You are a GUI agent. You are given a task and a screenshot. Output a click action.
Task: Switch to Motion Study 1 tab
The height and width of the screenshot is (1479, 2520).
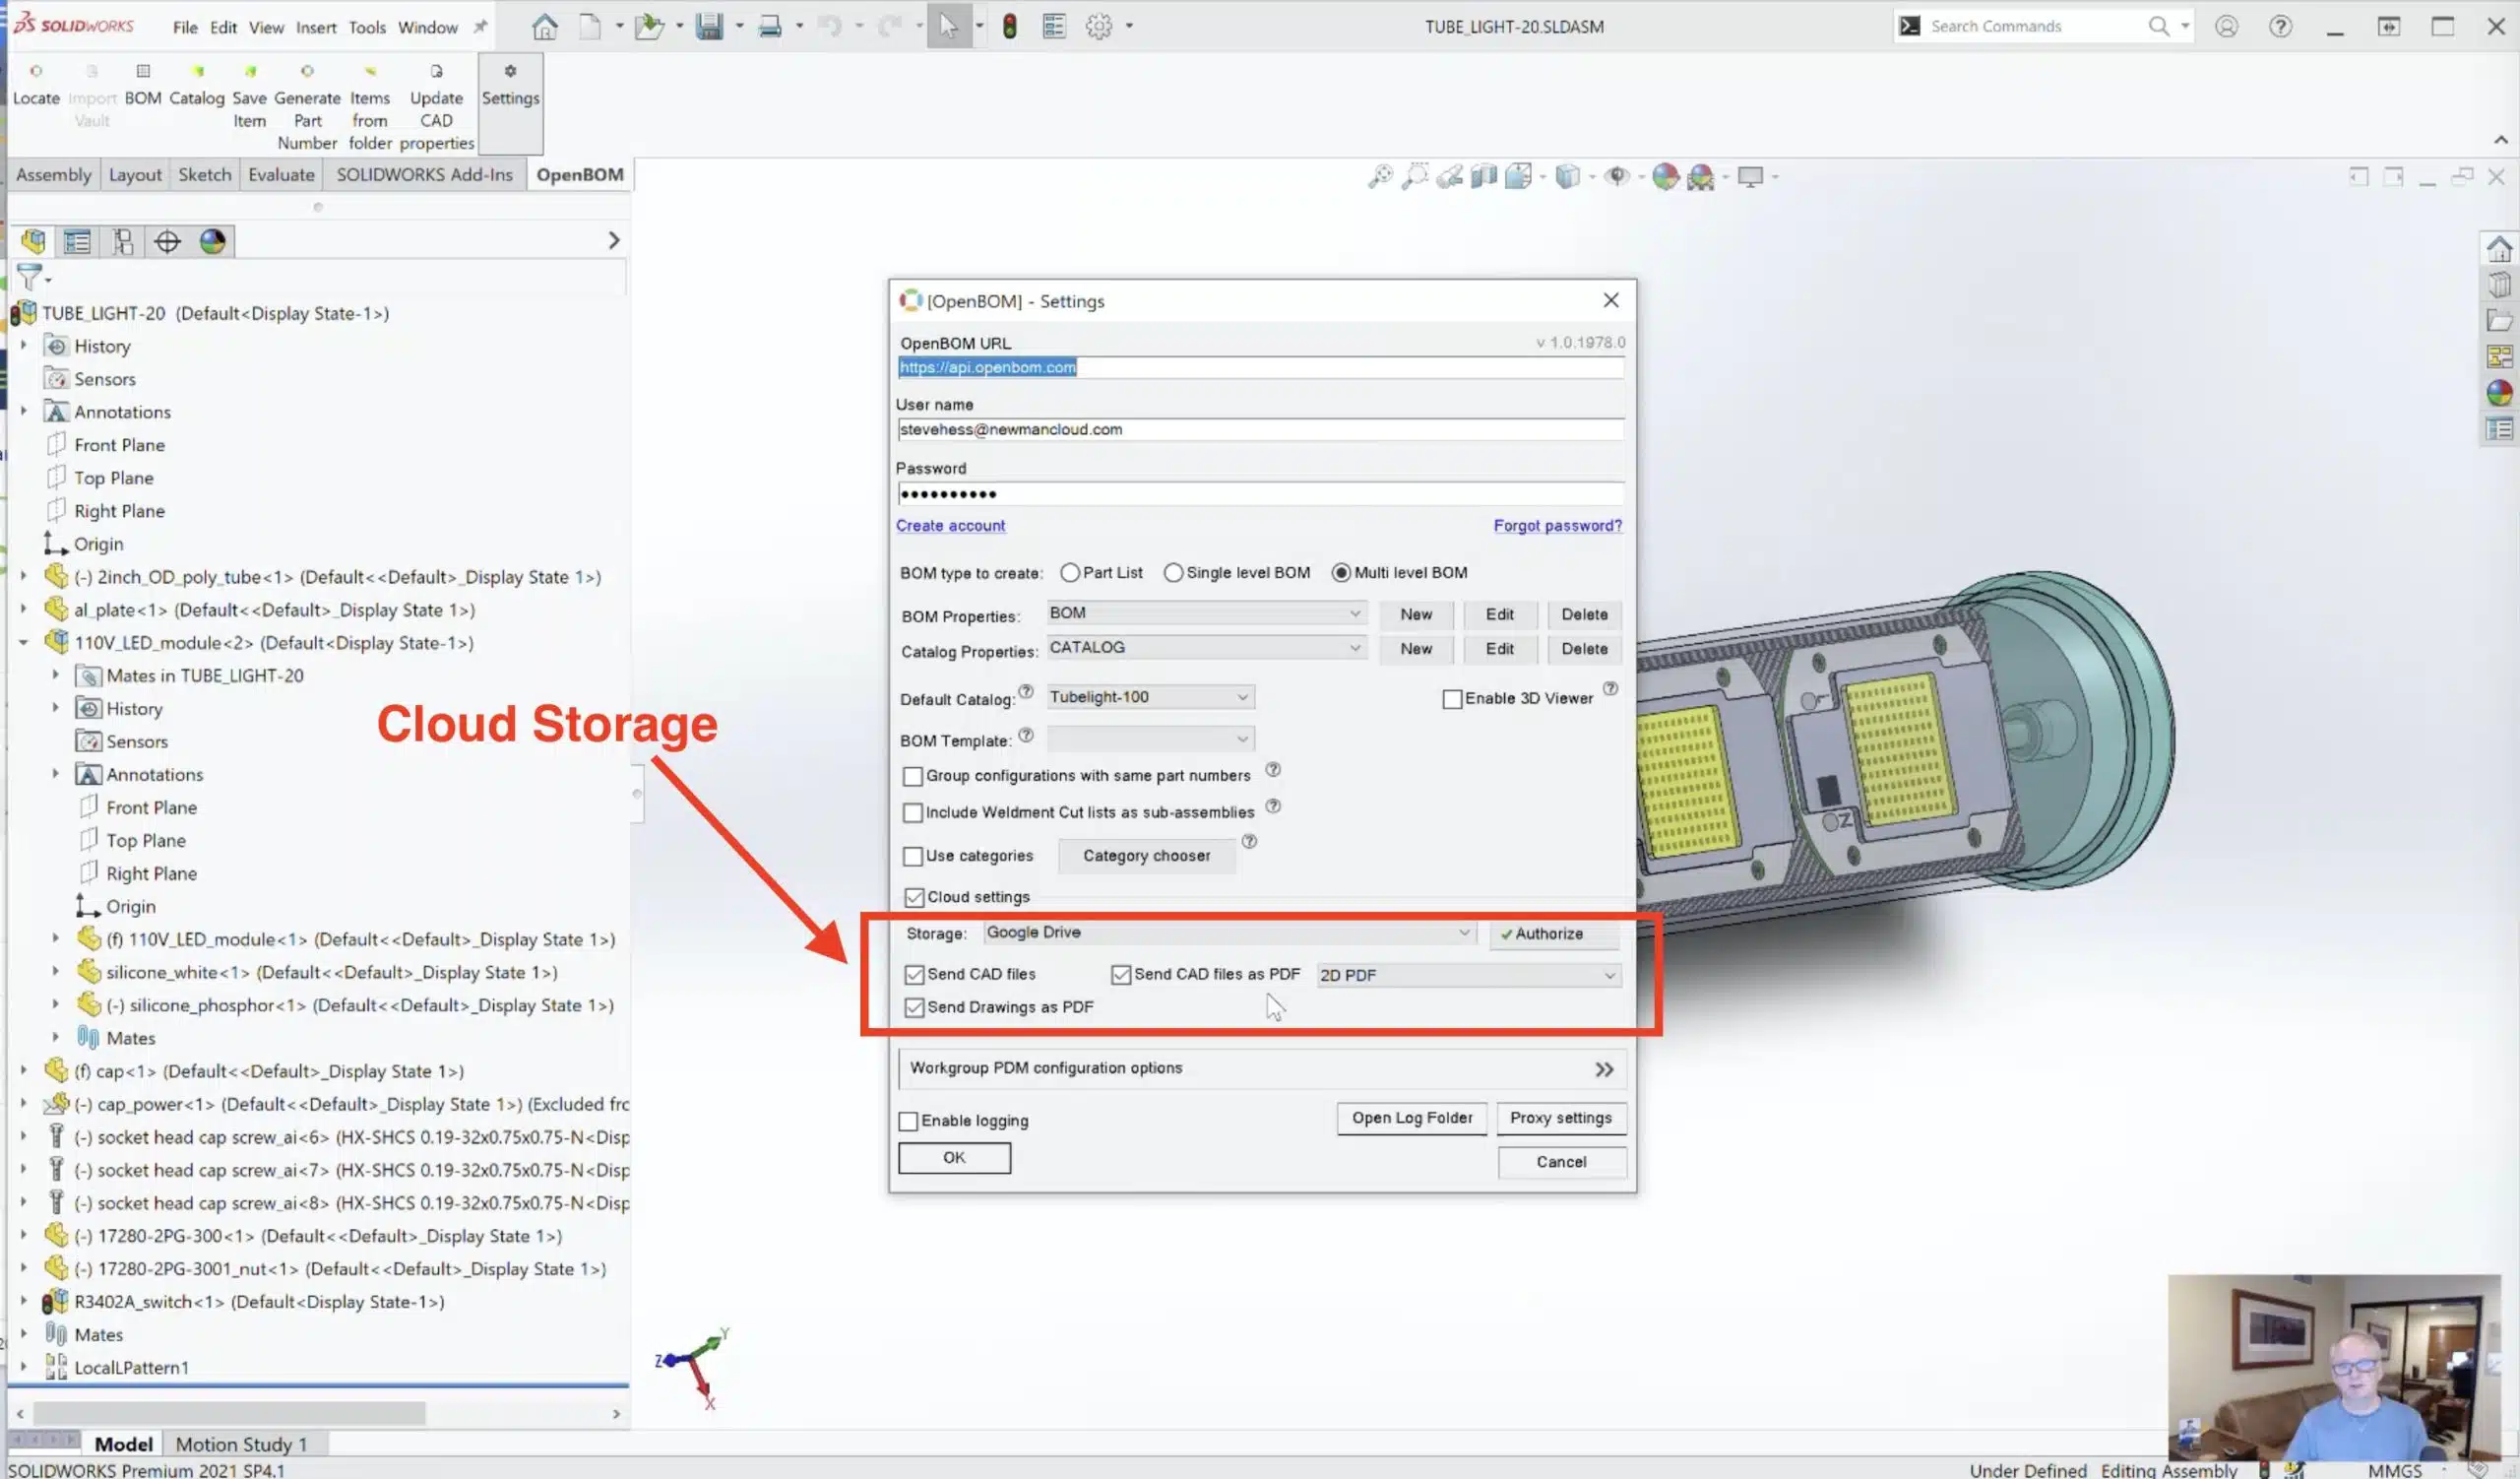(241, 1444)
